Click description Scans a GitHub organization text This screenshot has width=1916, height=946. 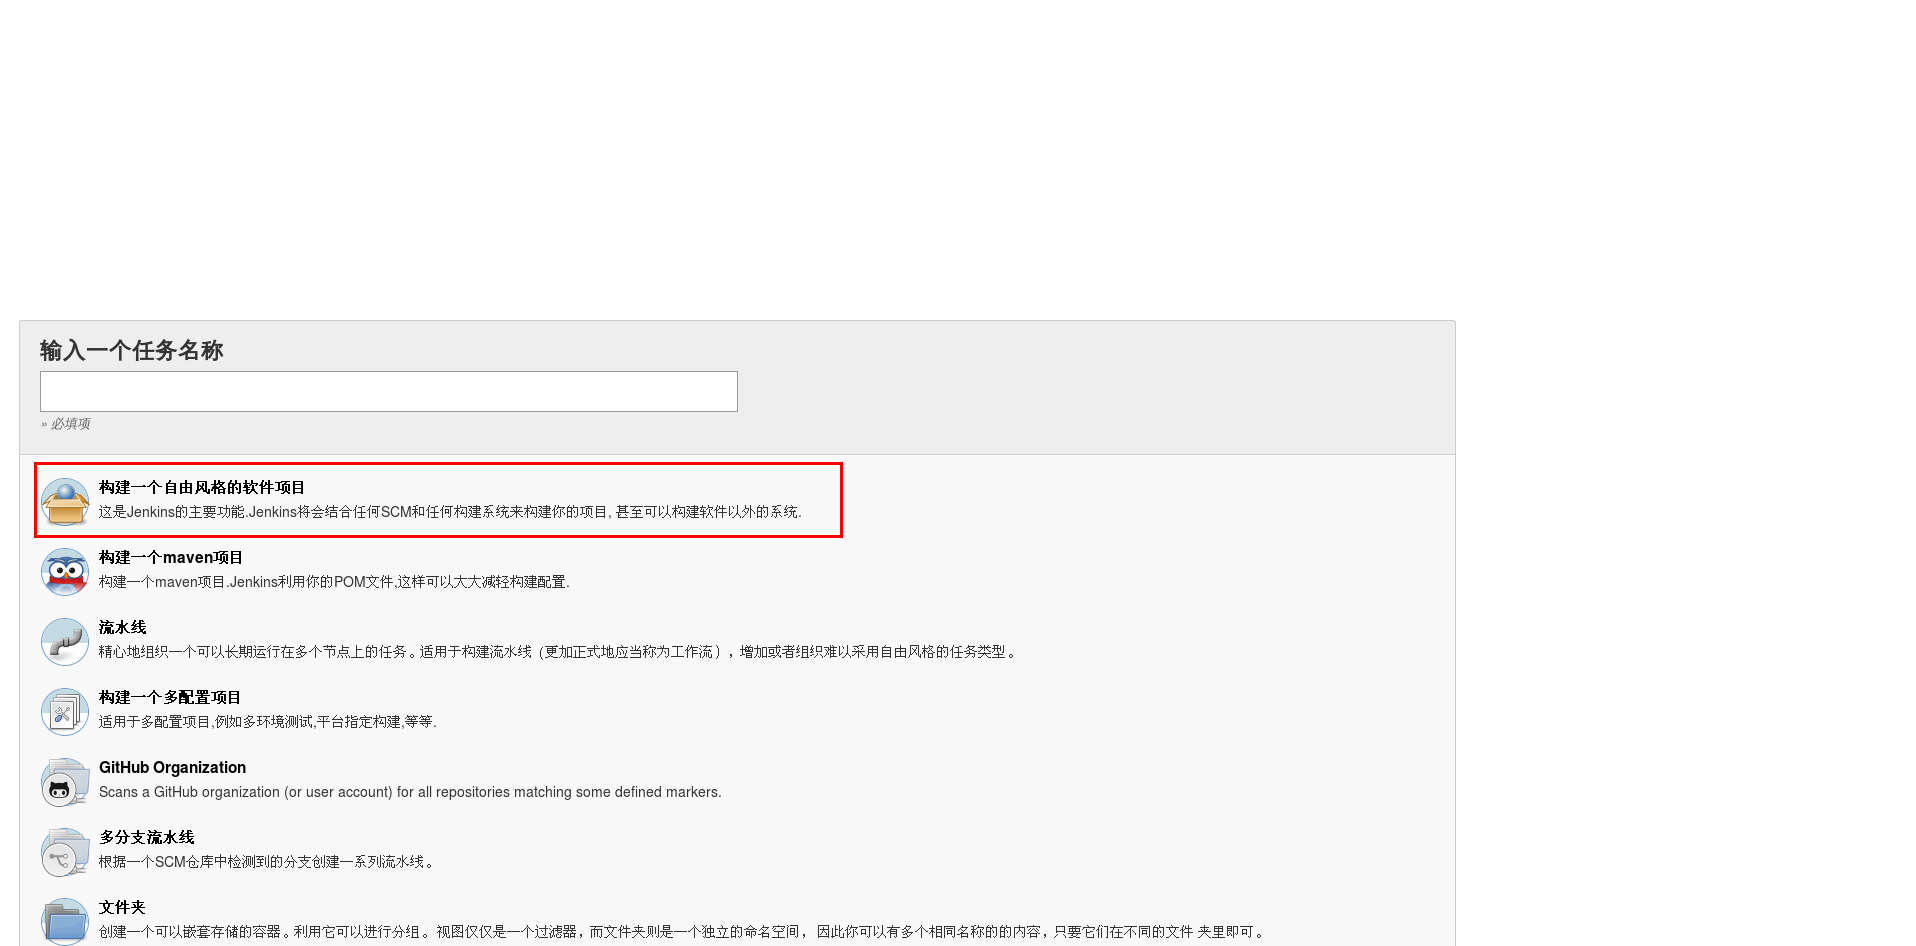[x=410, y=791]
